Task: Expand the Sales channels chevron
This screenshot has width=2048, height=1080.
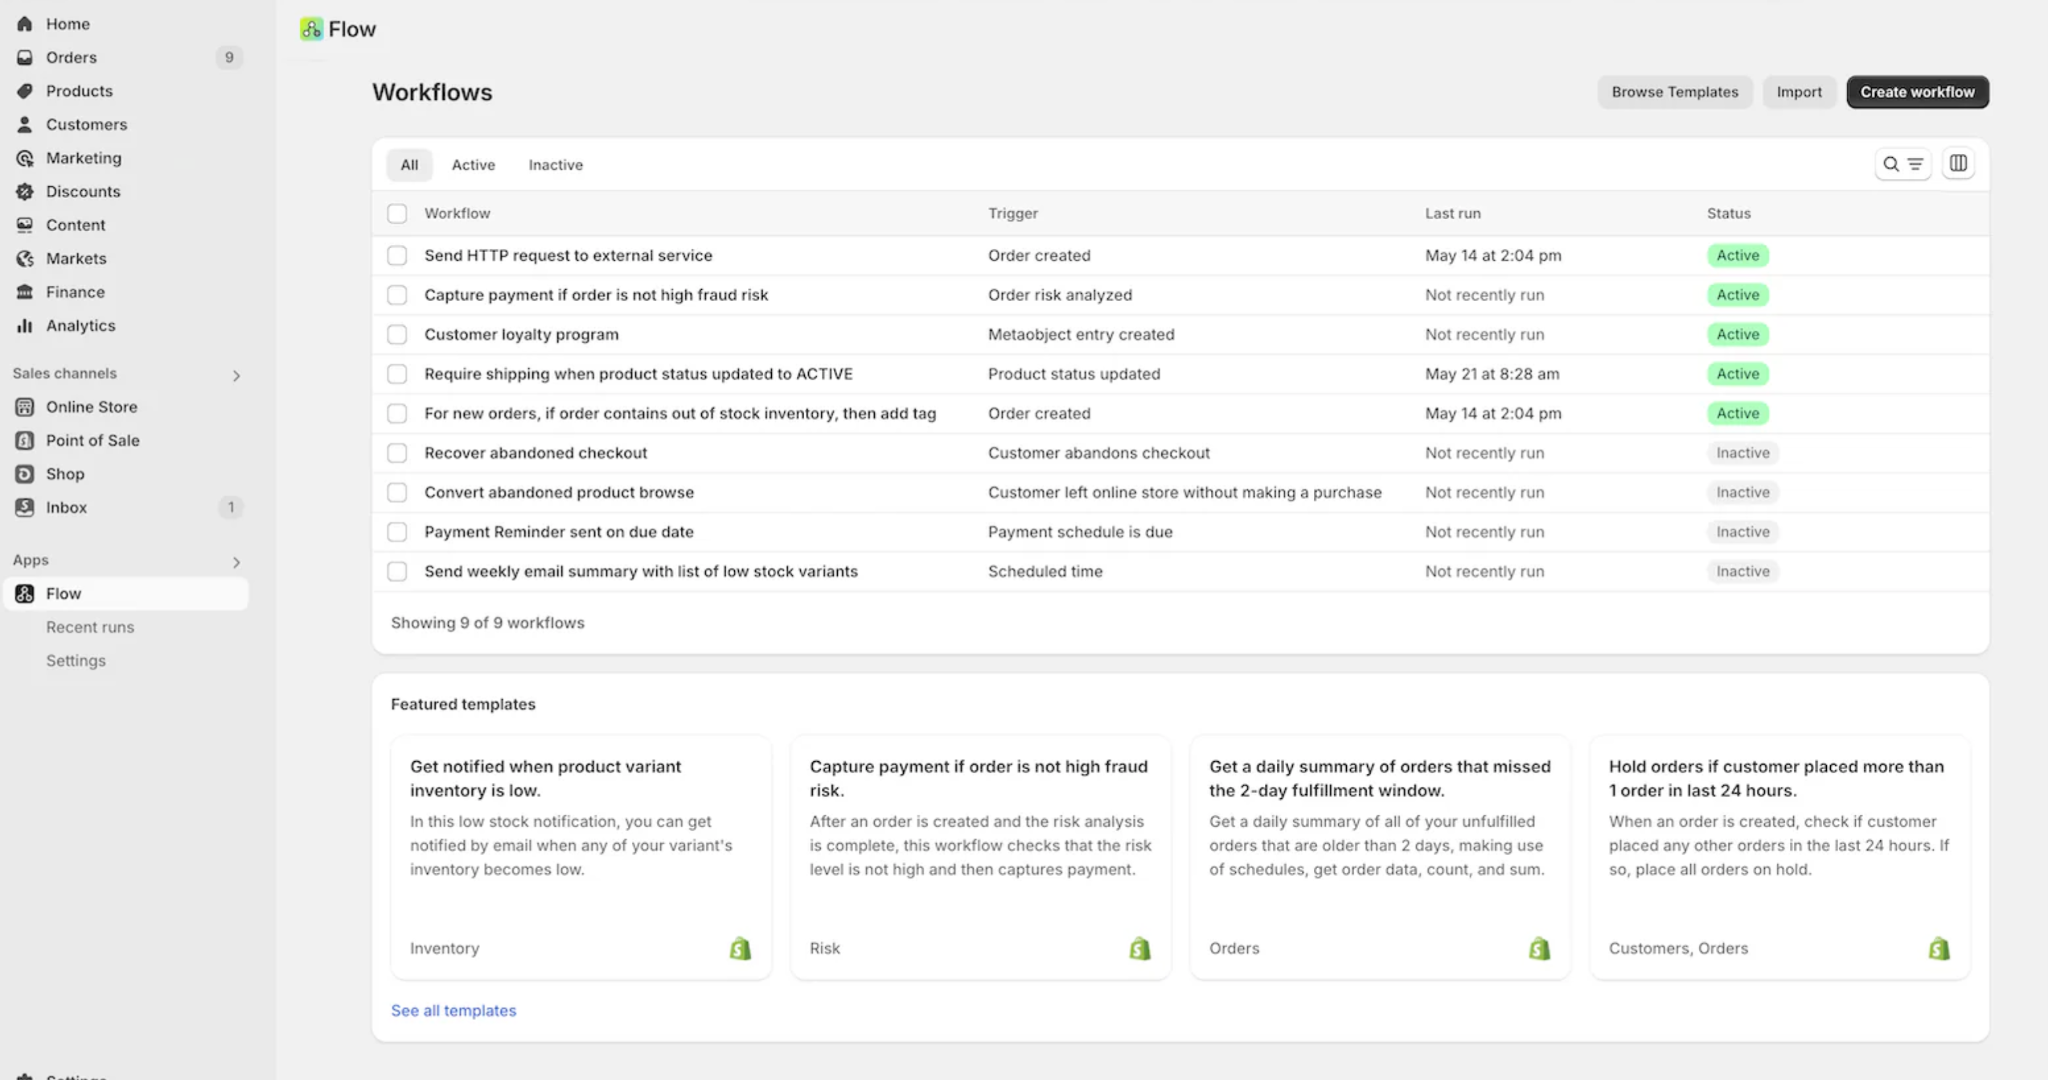Action: [x=236, y=376]
